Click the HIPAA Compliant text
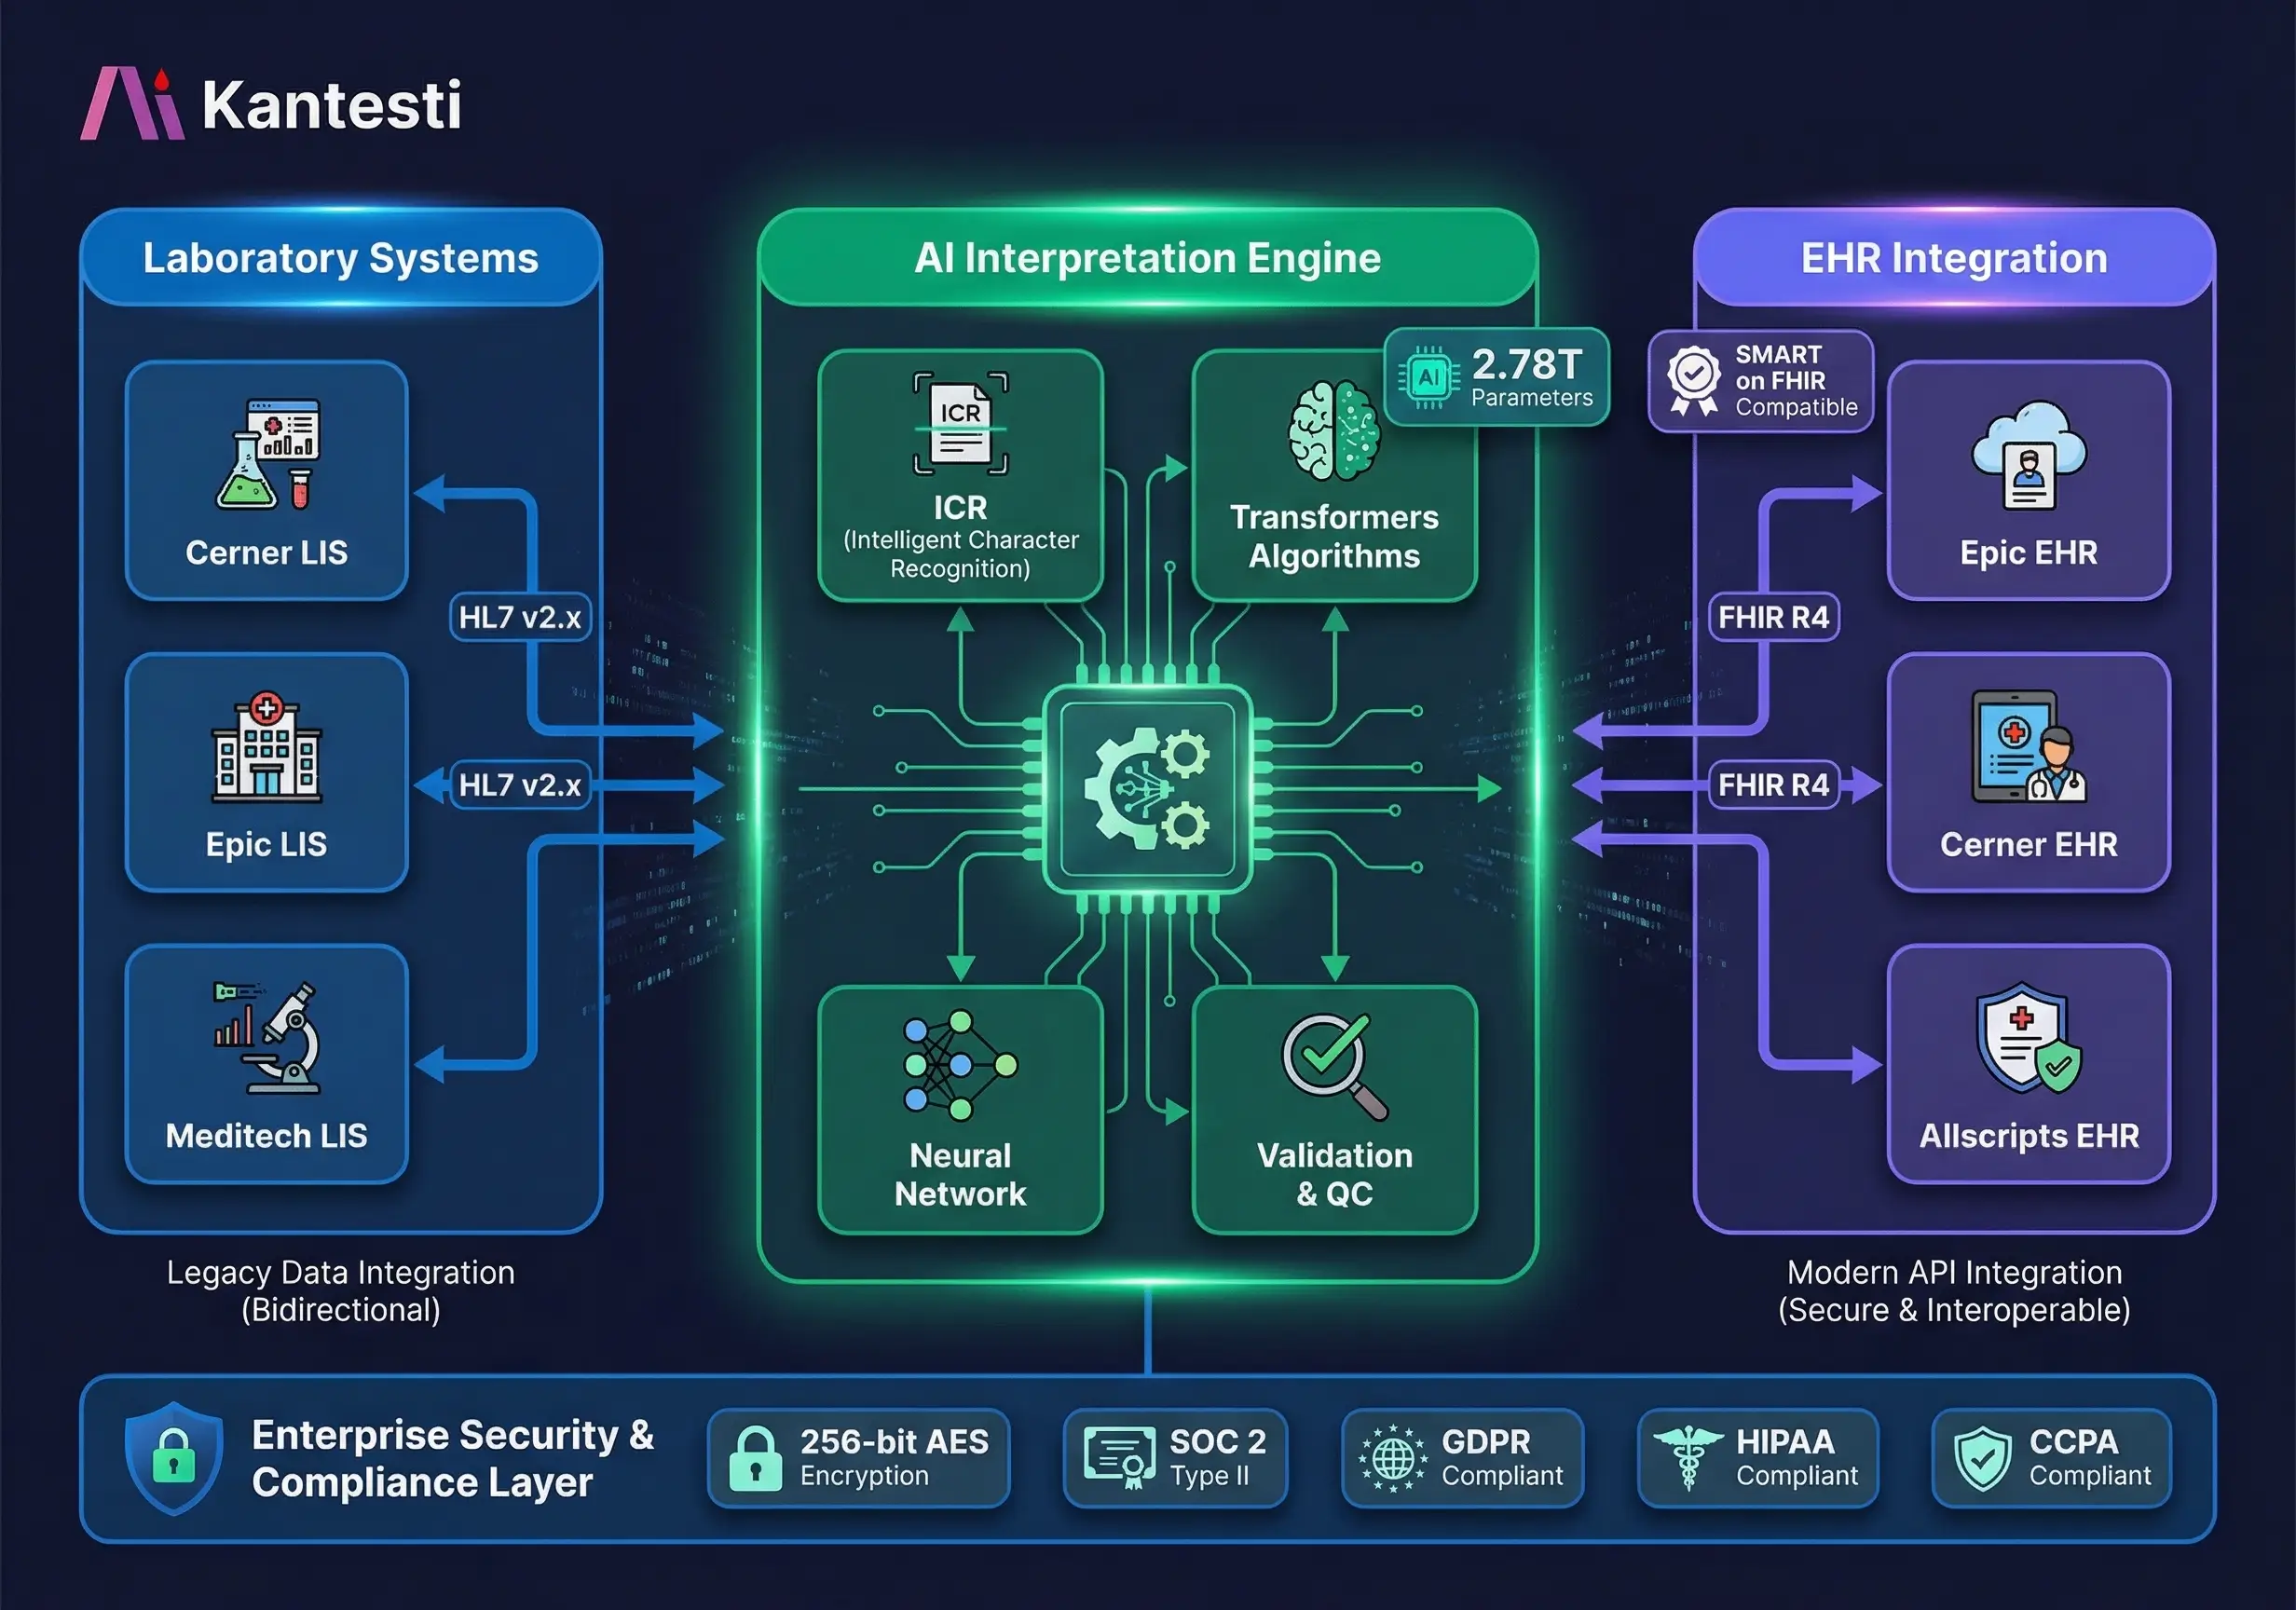Viewport: 2296px width, 1610px height. [x=1796, y=1458]
